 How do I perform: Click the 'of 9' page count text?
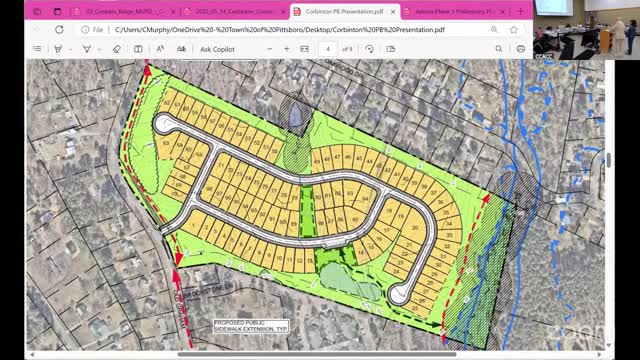[x=347, y=49]
